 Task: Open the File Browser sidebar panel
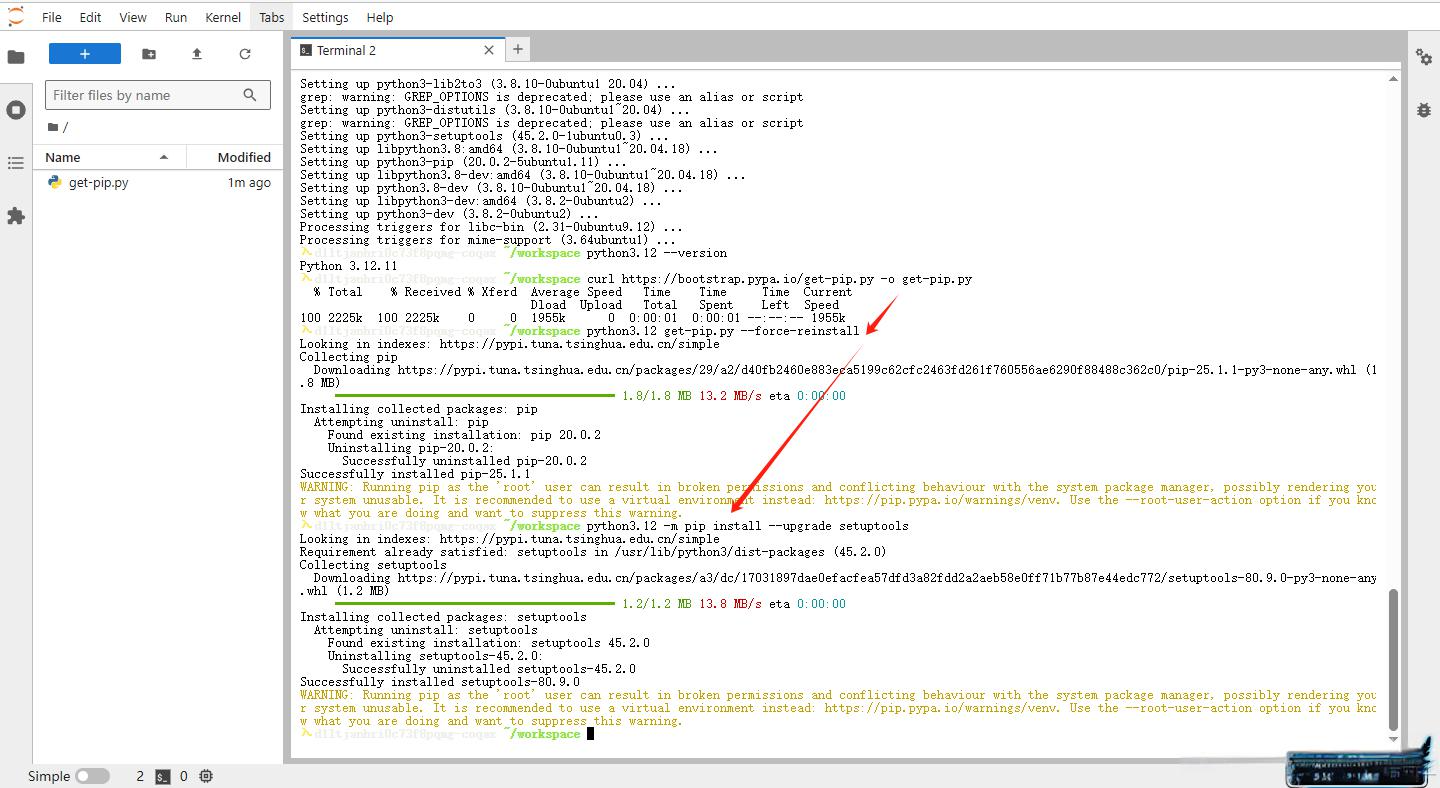pos(16,57)
